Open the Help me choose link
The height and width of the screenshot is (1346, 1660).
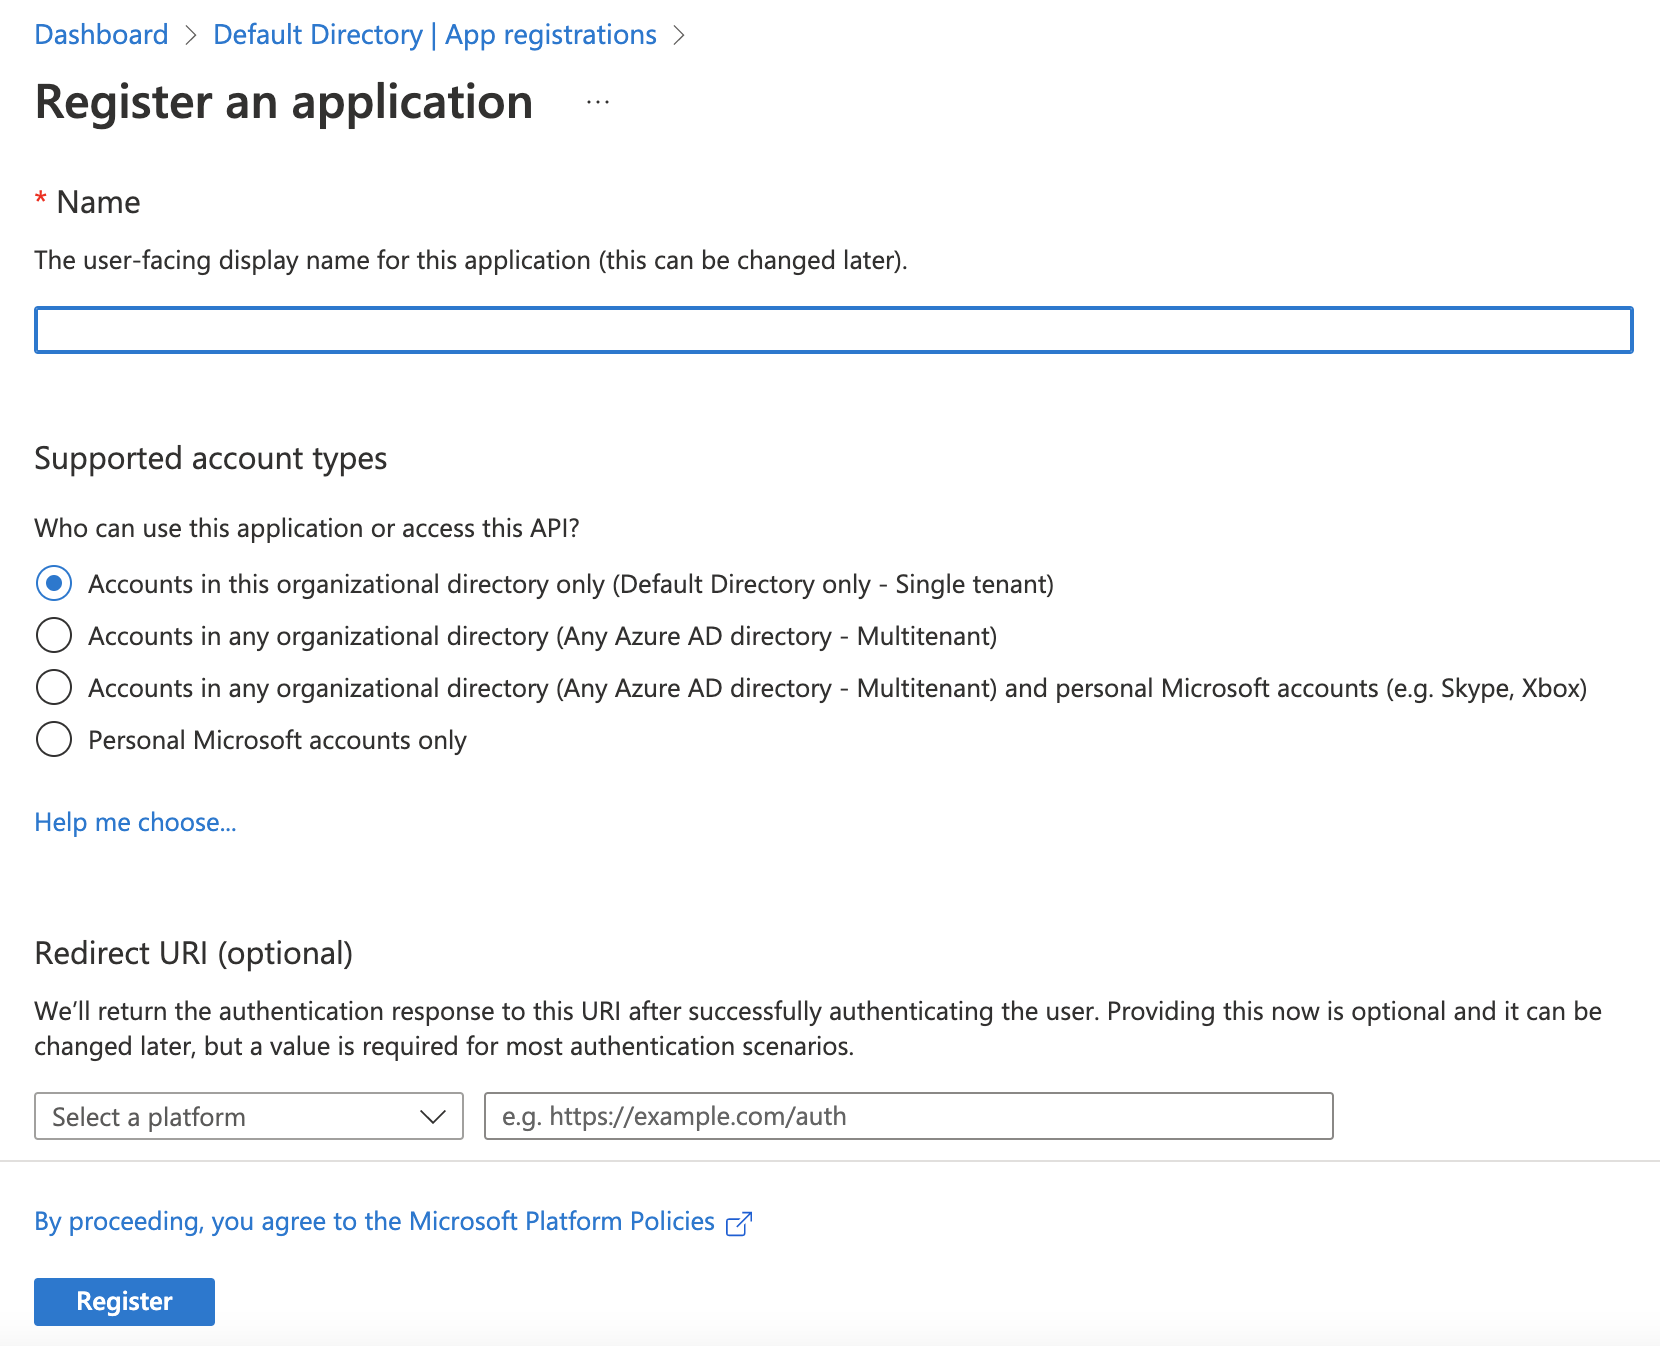tap(135, 822)
